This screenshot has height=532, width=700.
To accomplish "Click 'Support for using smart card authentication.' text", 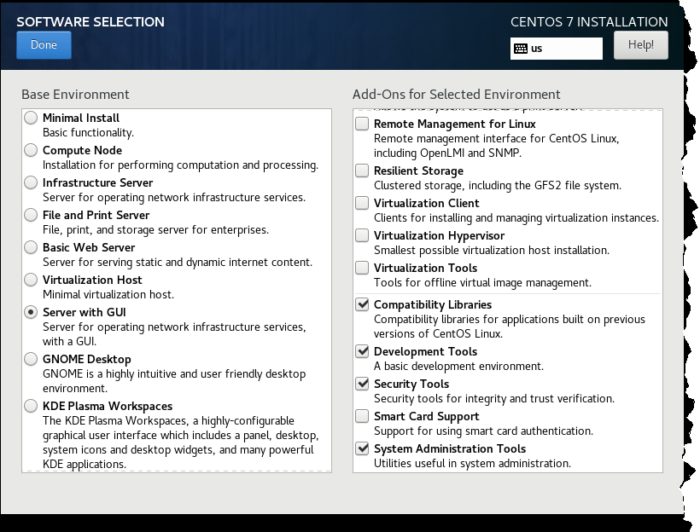I will click(x=483, y=431).
